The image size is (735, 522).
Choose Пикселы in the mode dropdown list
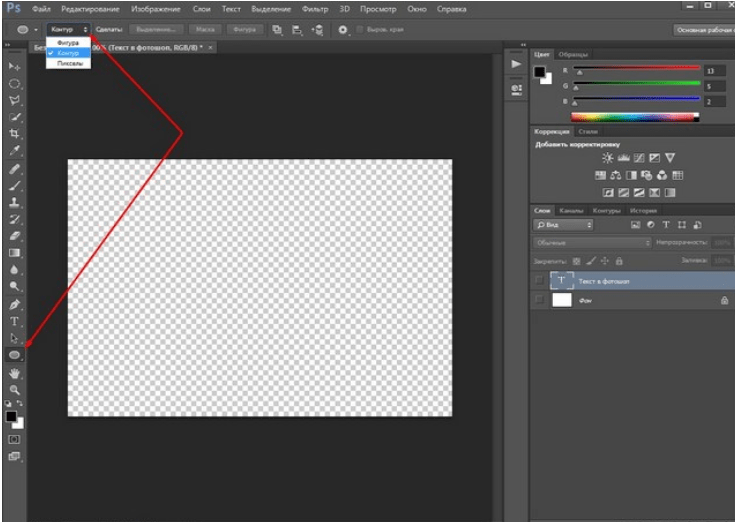pos(70,63)
